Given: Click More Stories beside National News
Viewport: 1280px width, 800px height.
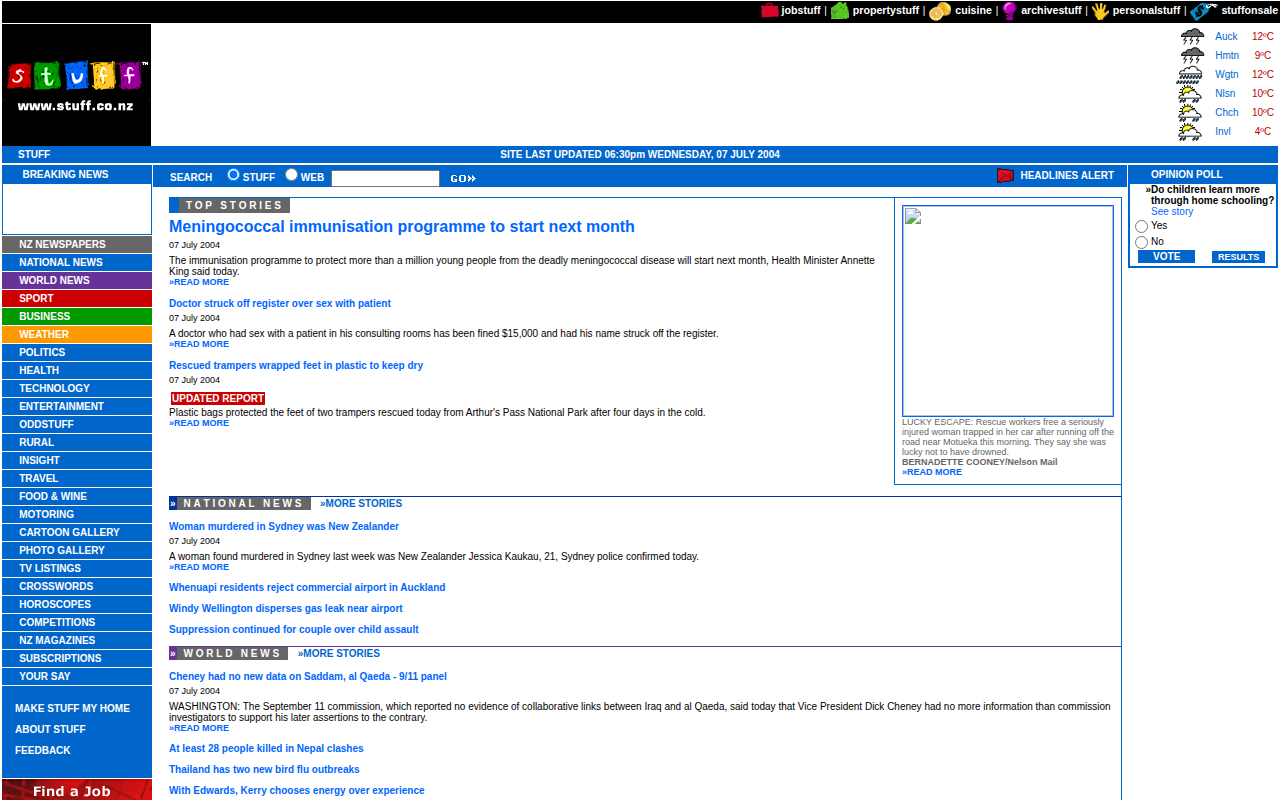Looking at the screenshot, I should tap(361, 504).
